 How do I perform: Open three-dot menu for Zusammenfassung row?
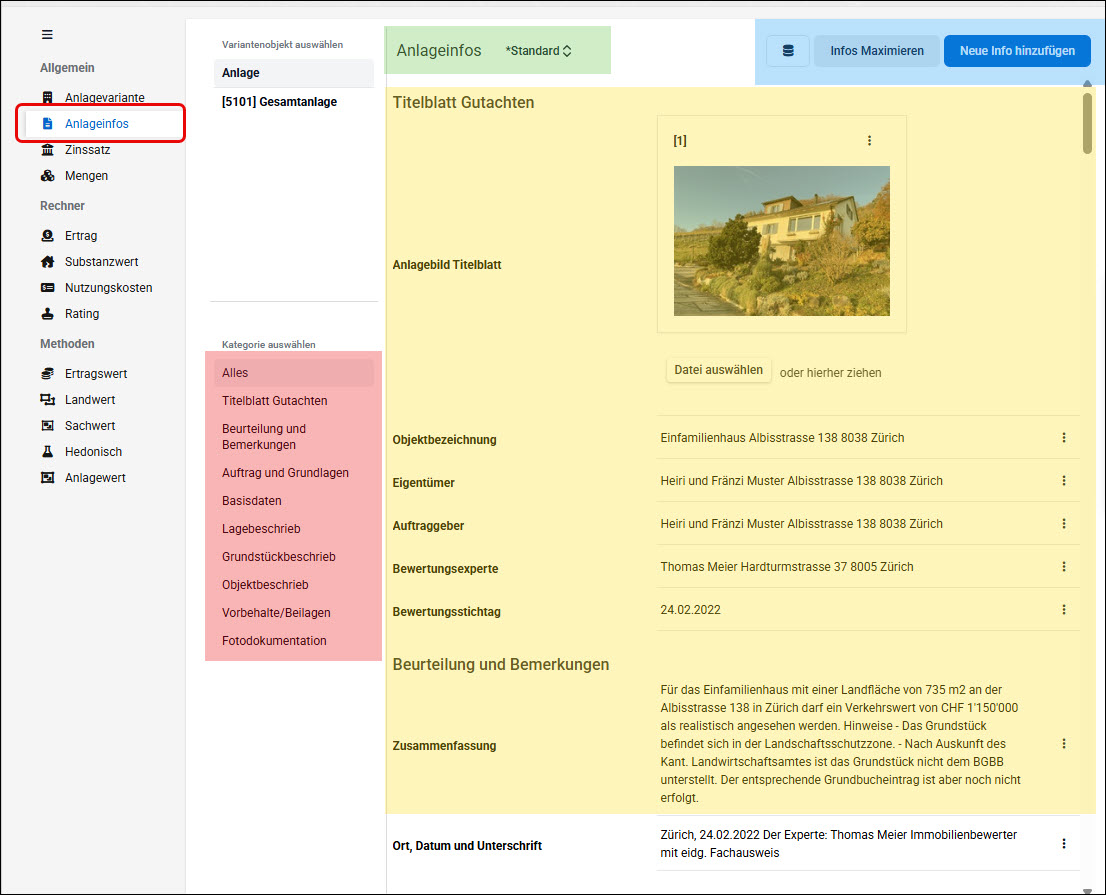[x=1064, y=744]
